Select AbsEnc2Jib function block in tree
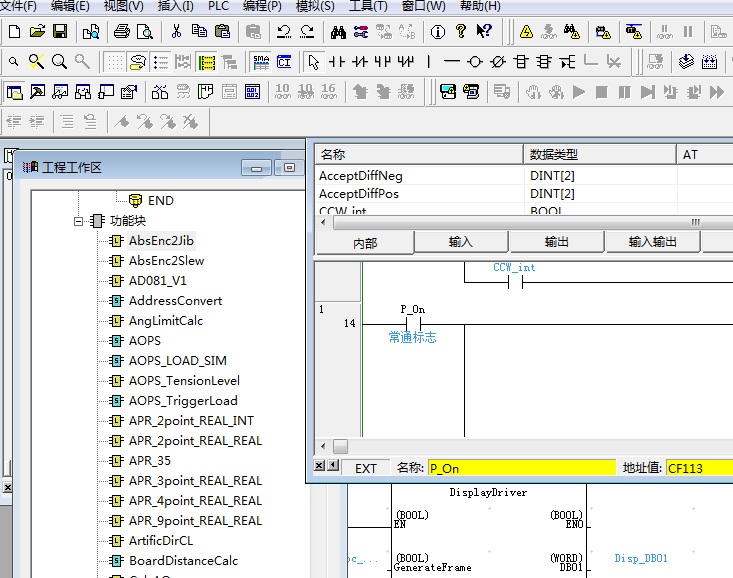This screenshot has height=578, width=733. 161,241
